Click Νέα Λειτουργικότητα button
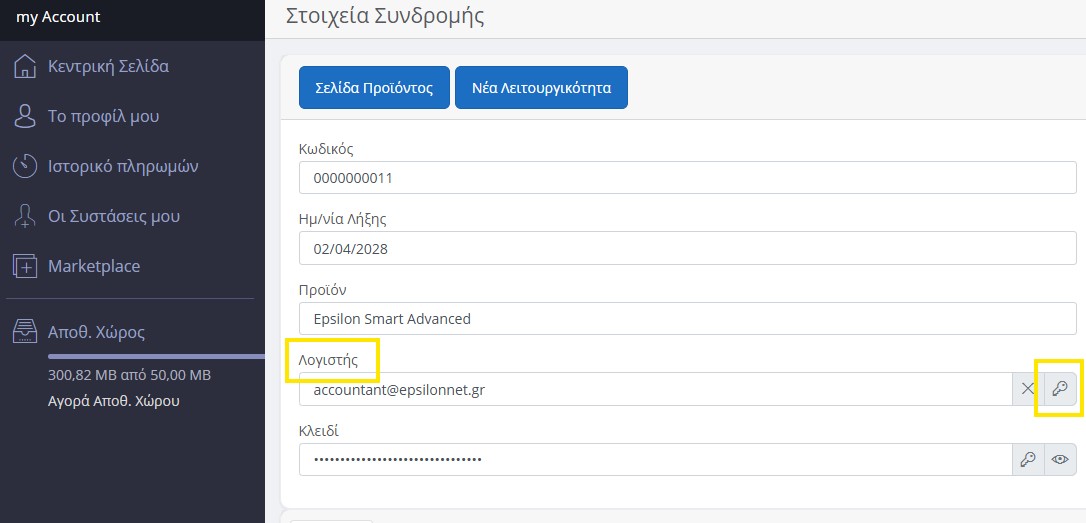This screenshot has width=1086, height=523. pos(541,88)
